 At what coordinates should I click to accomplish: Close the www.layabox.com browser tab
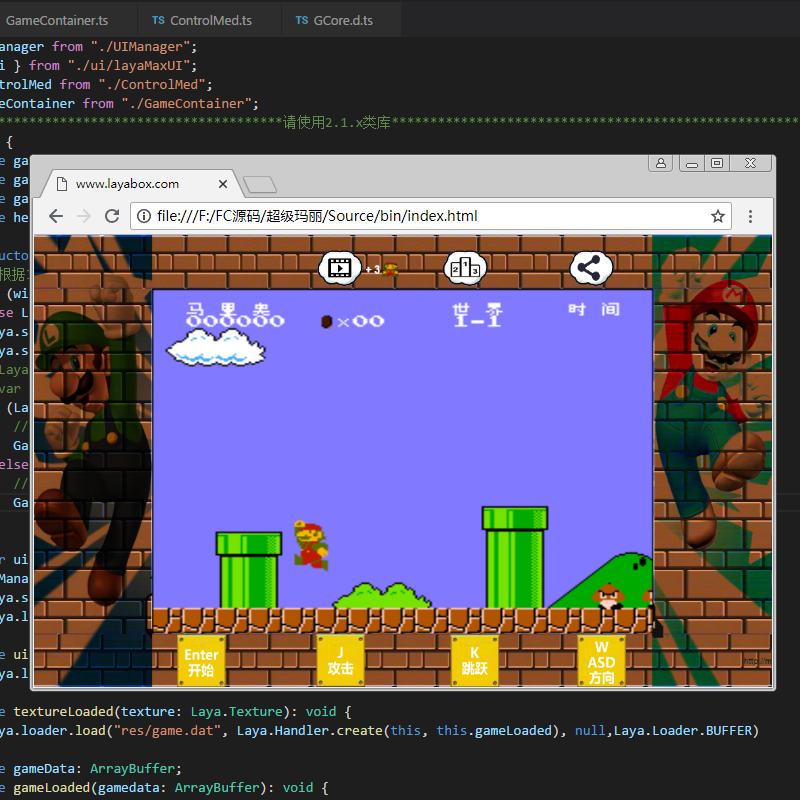pyautogui.click(x=223, y=184)
